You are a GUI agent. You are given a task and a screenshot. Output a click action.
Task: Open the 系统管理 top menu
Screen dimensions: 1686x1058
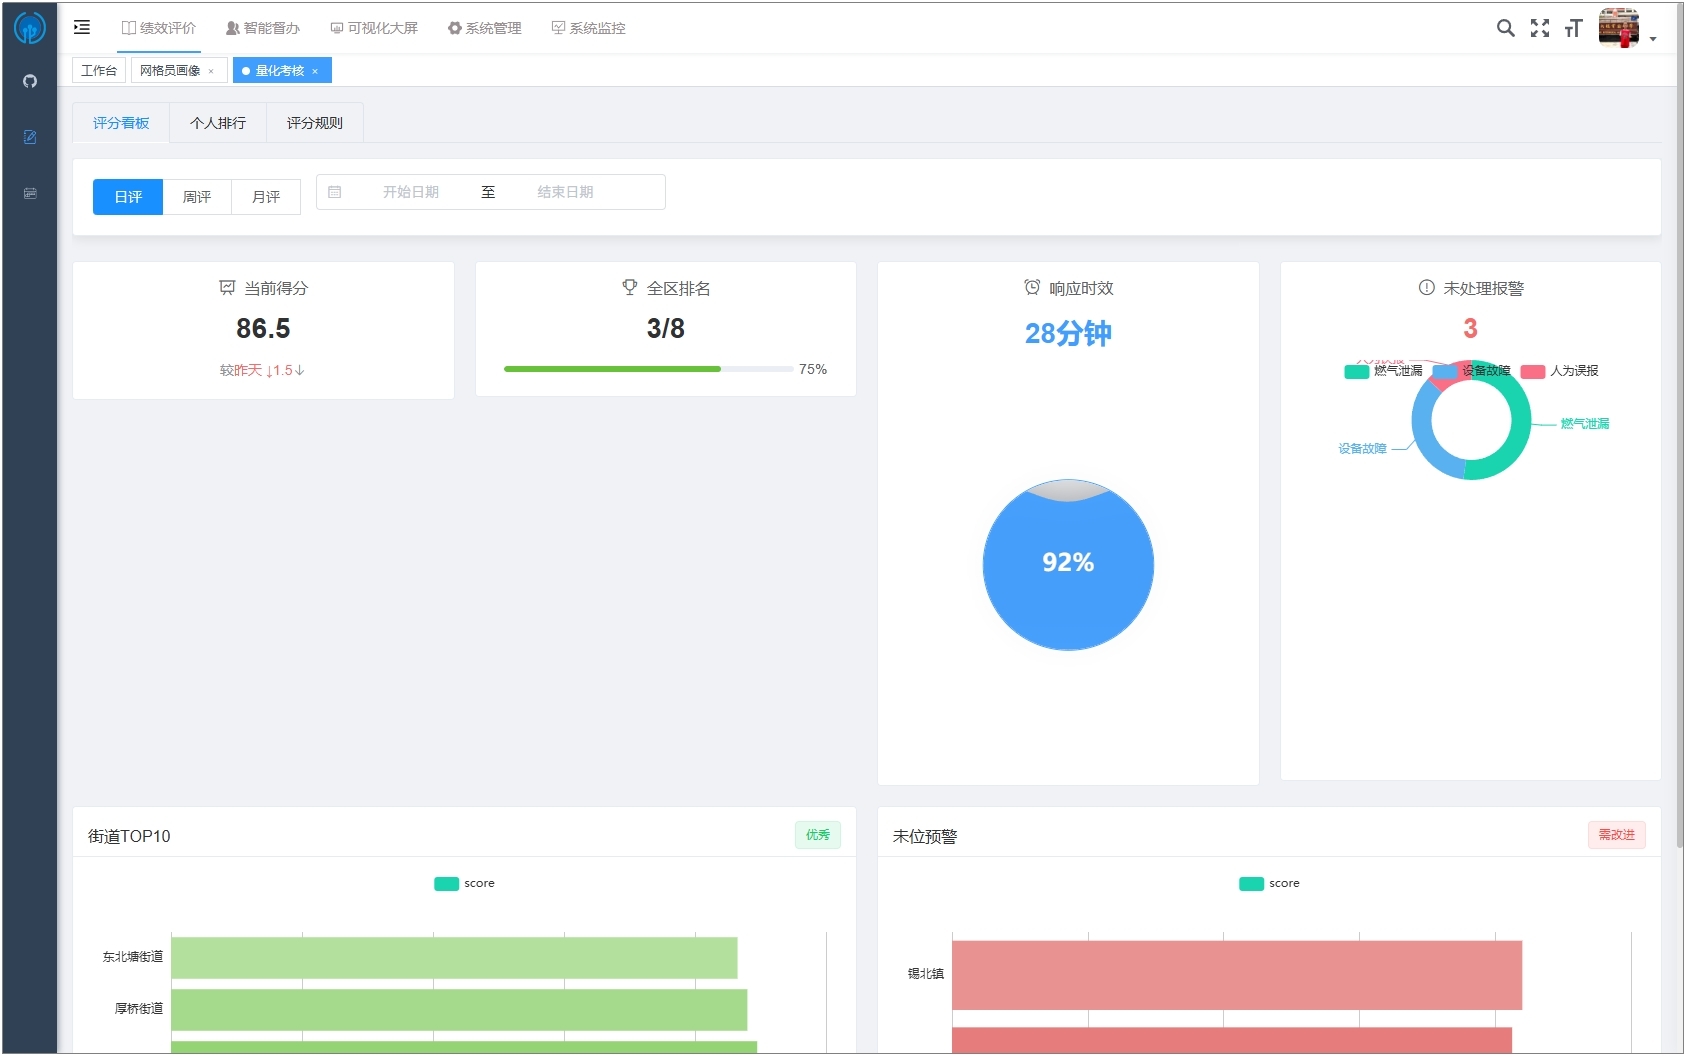485,28
